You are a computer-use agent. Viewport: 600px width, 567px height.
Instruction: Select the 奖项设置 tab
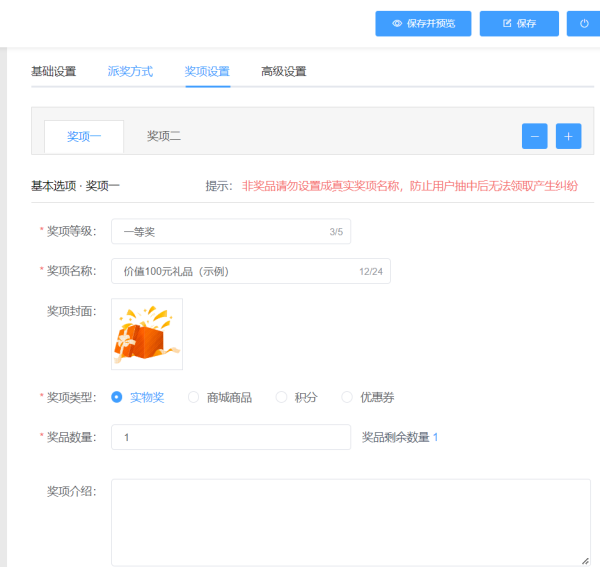[x=207, y=71]
